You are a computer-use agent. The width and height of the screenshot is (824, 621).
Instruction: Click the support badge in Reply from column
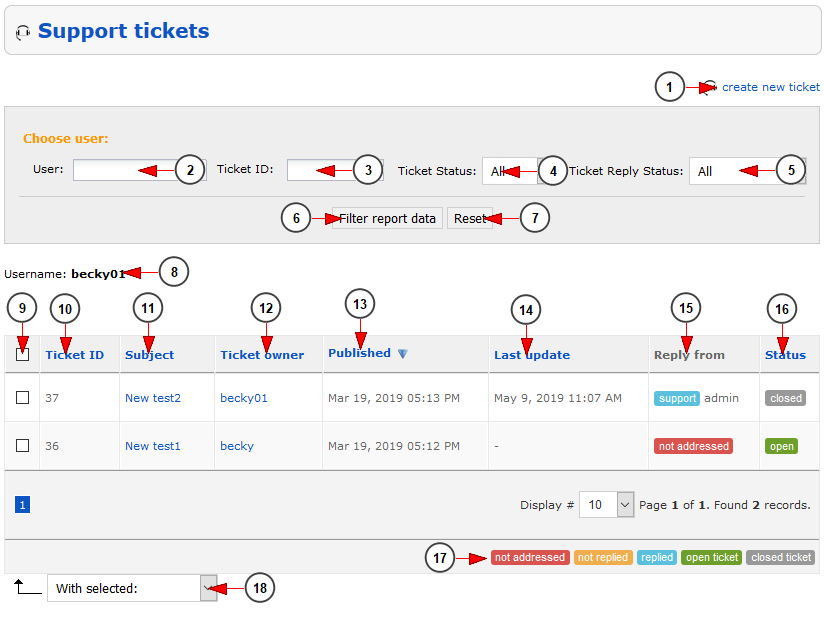677,398
